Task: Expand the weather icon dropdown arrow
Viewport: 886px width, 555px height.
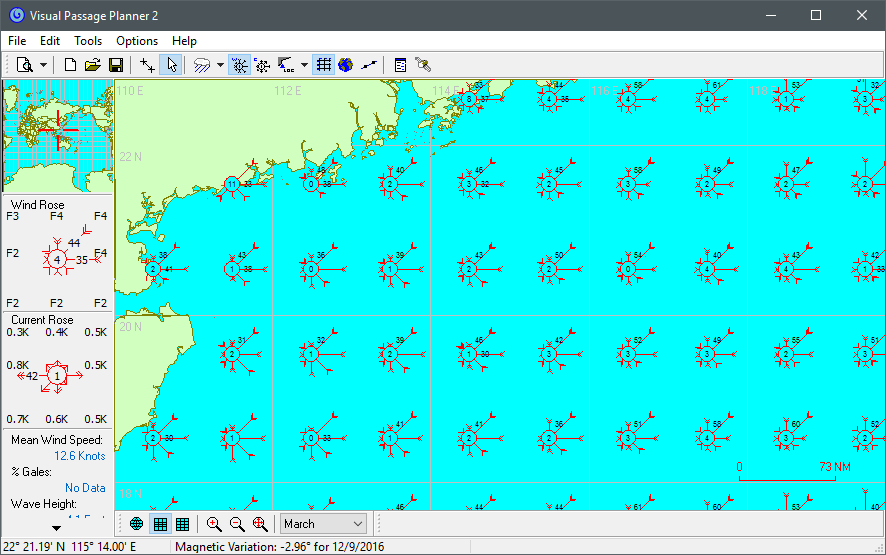Action: click(220, 65)
